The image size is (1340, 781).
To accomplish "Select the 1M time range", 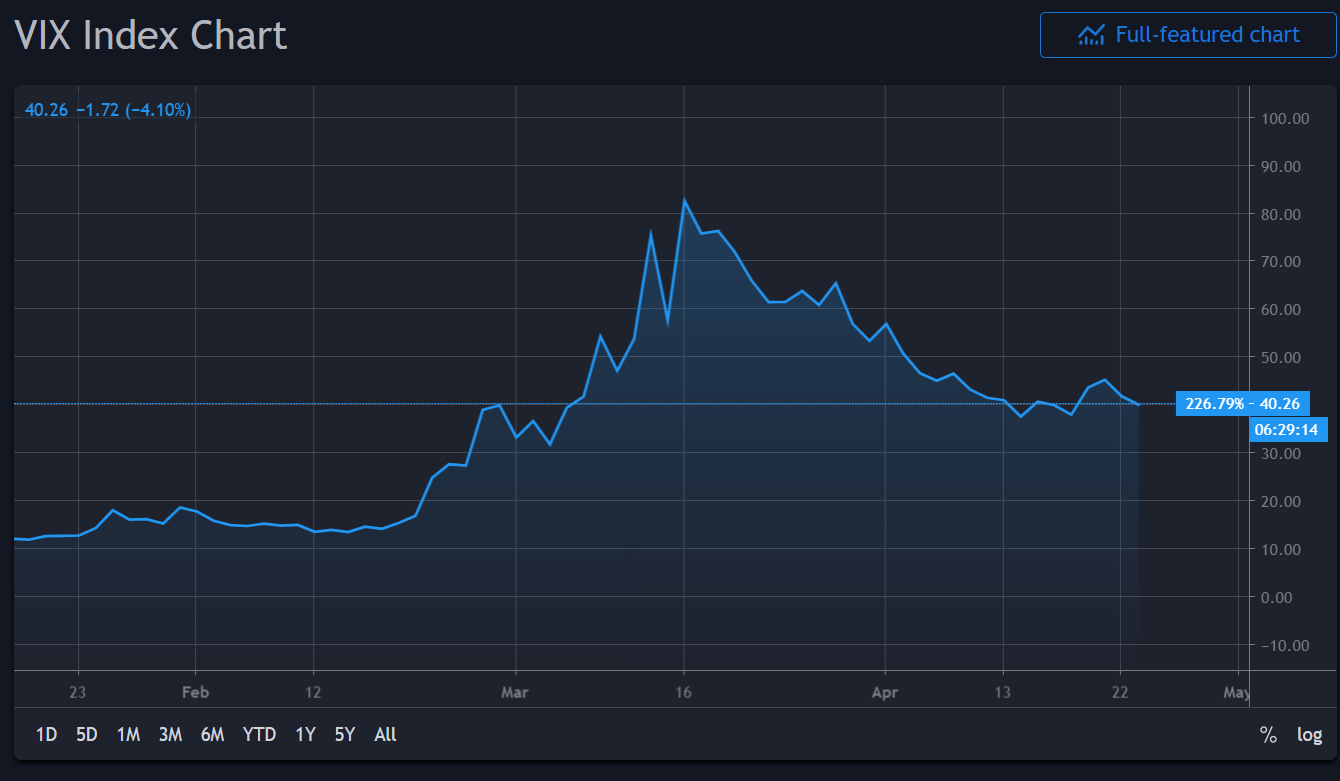I will [128, 734].
